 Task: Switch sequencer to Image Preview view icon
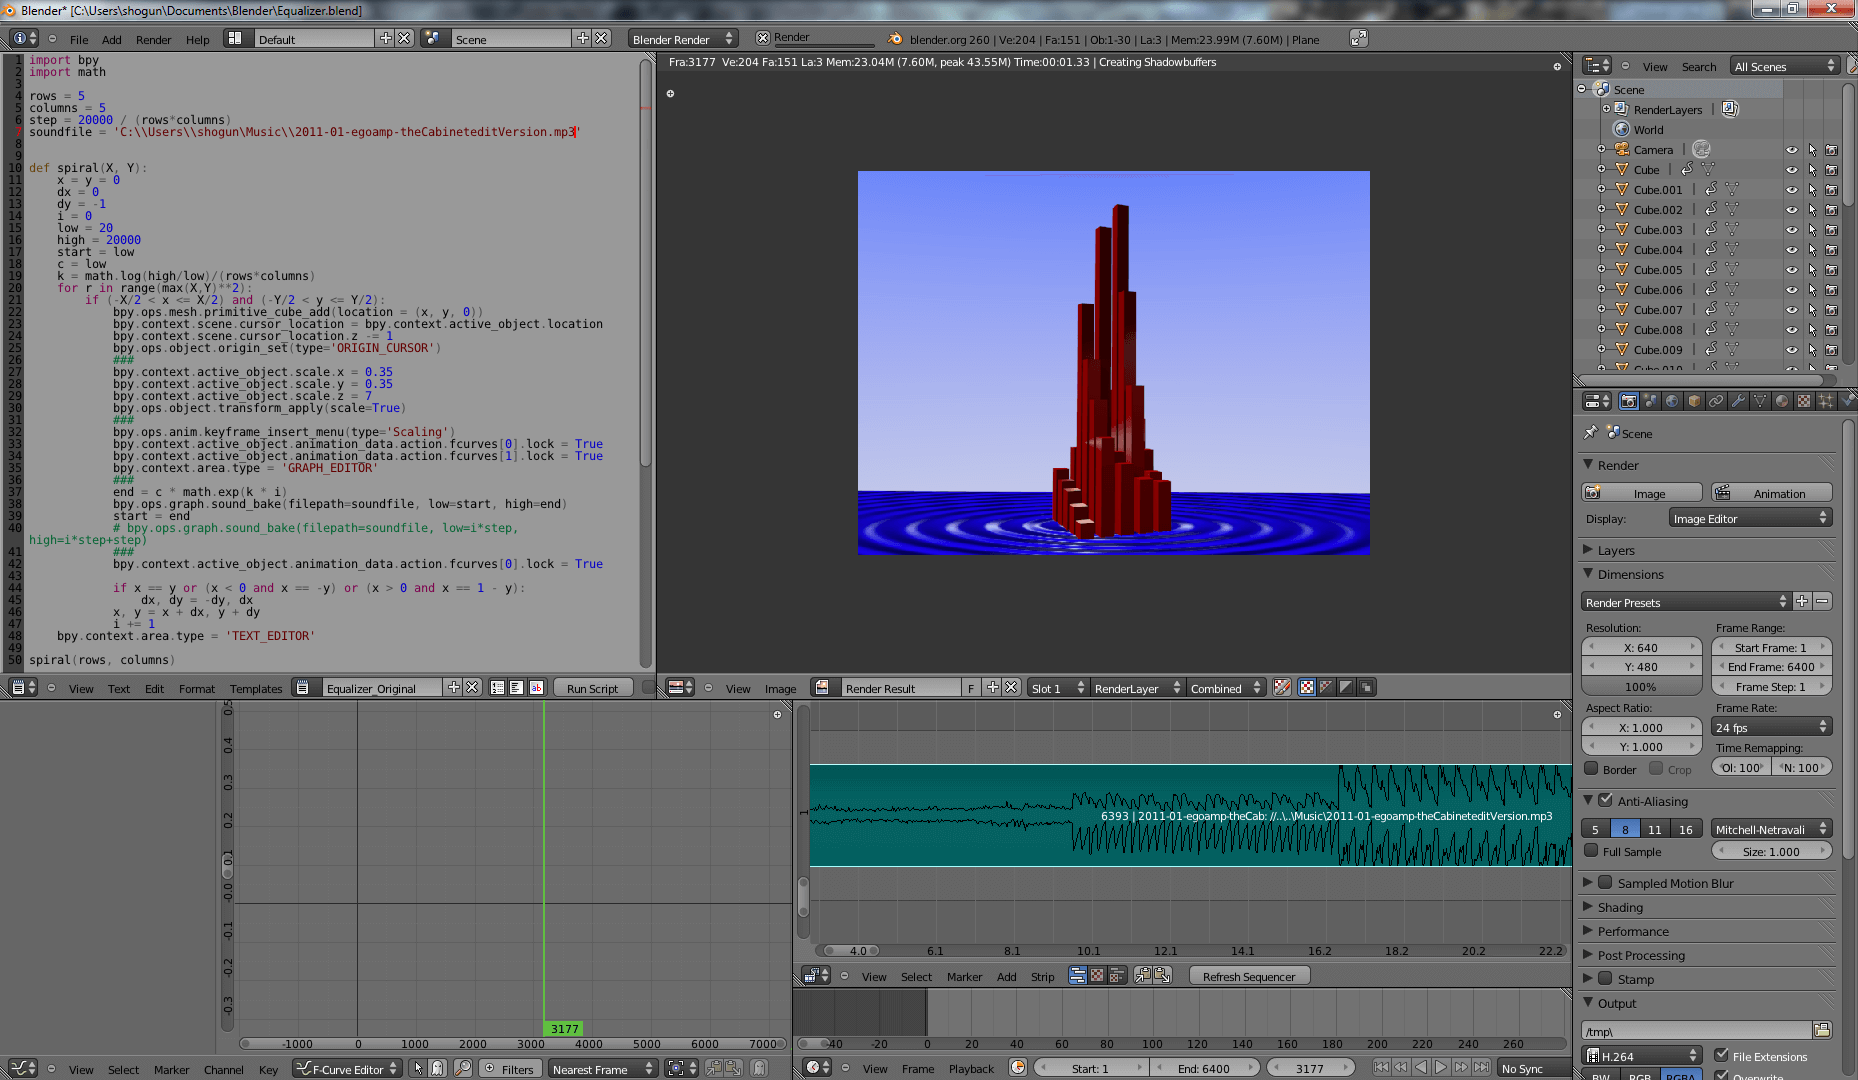1097,975
